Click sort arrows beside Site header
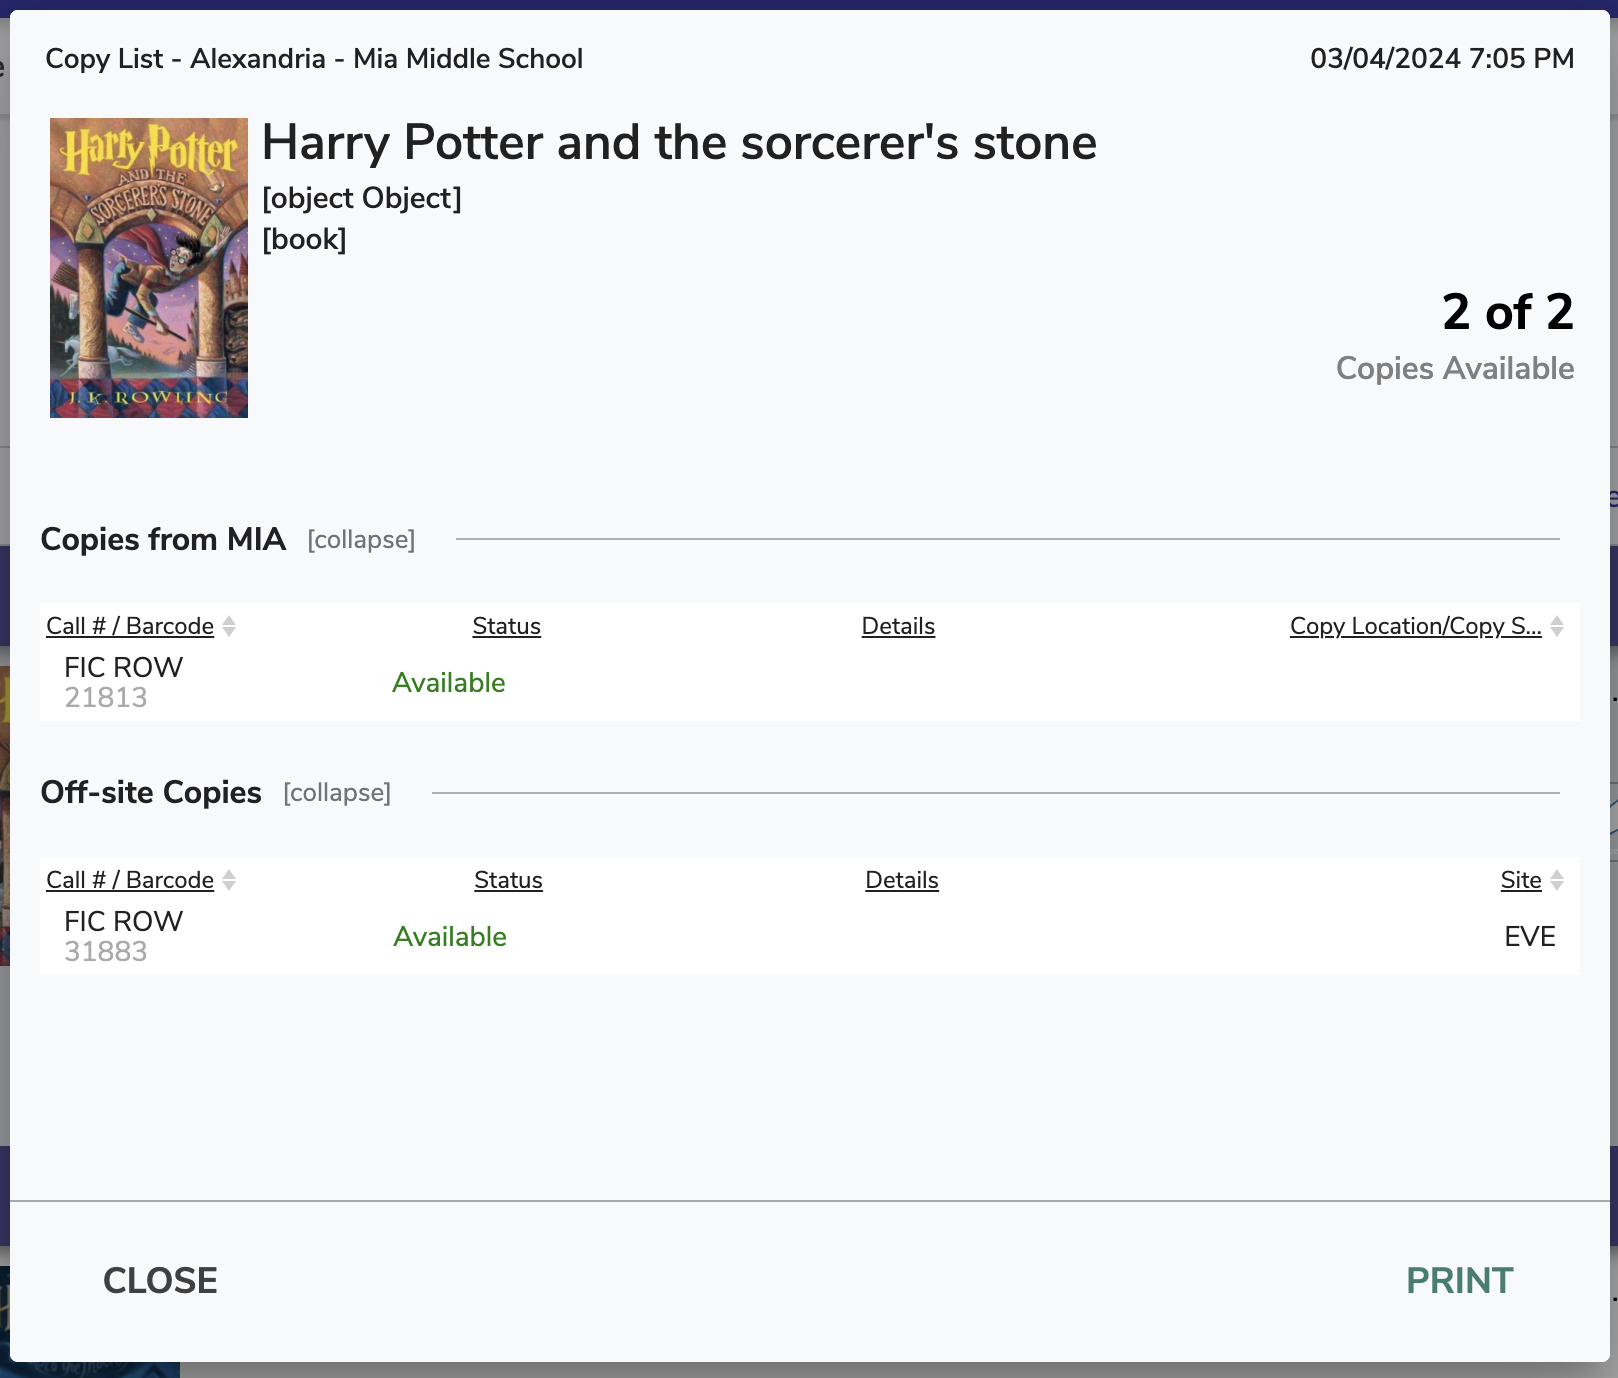Image resolution: width=1618 pixels, height=1378 pixels. 1557,880
